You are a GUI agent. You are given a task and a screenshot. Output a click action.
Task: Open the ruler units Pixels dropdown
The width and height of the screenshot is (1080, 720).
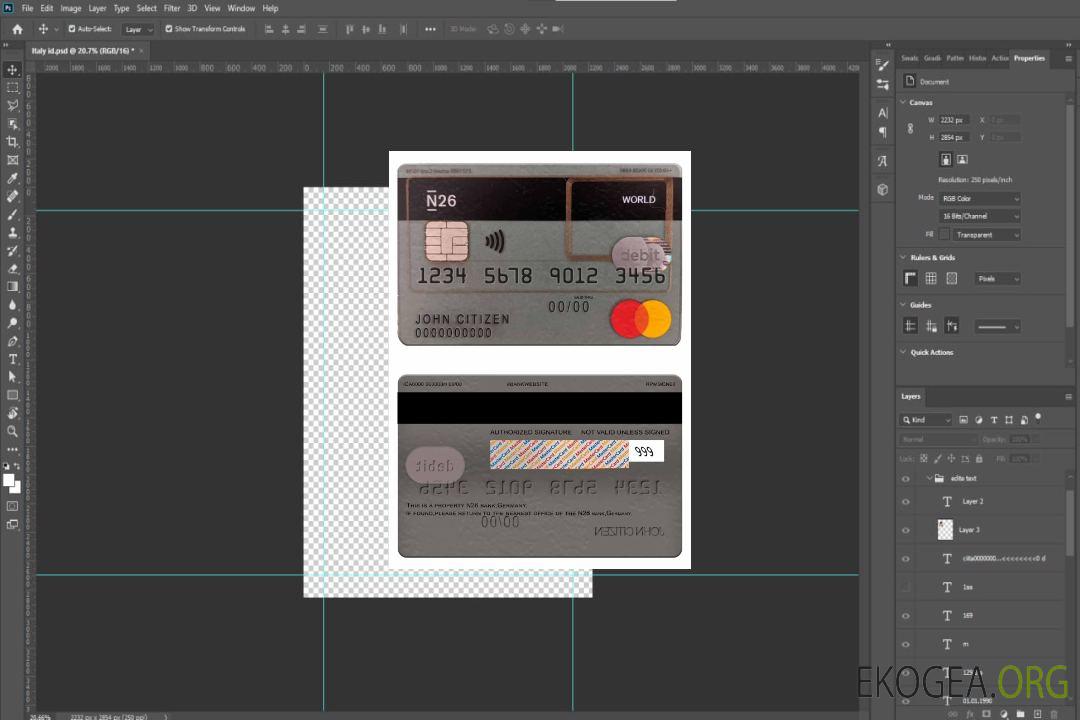point(997,279)
